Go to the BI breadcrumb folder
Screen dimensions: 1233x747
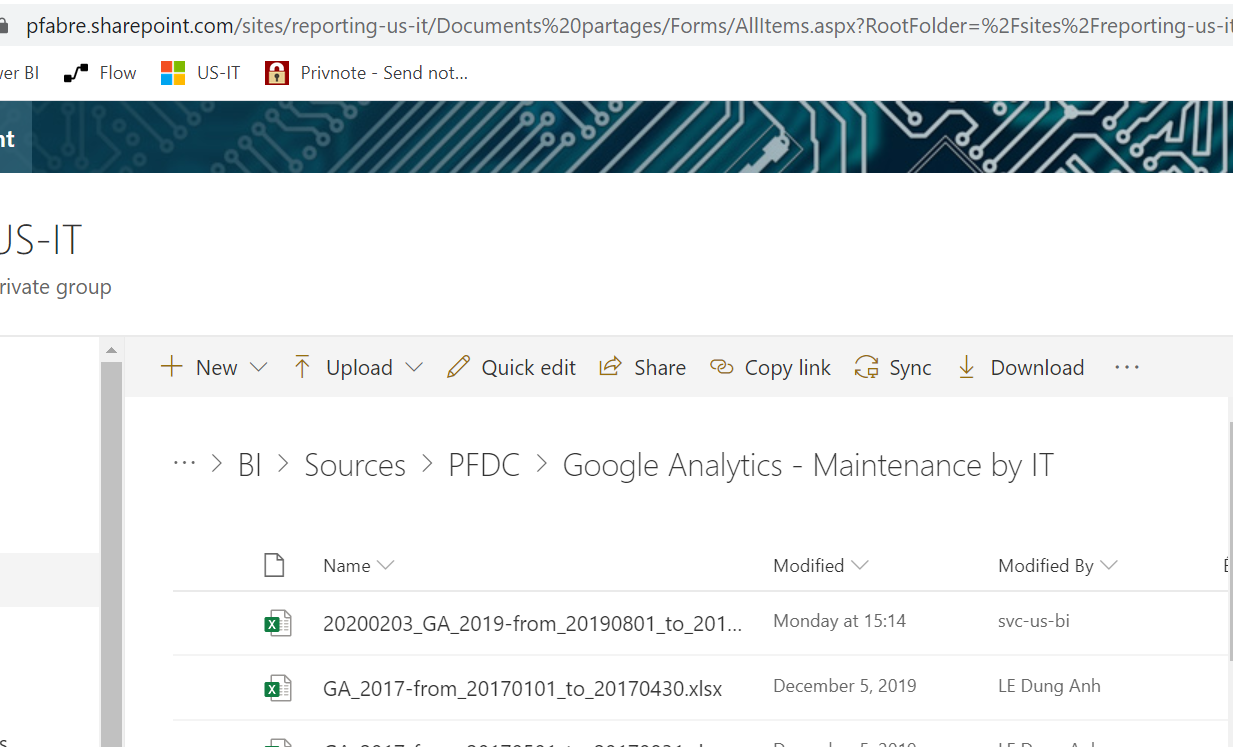click(x=250, y=465)
